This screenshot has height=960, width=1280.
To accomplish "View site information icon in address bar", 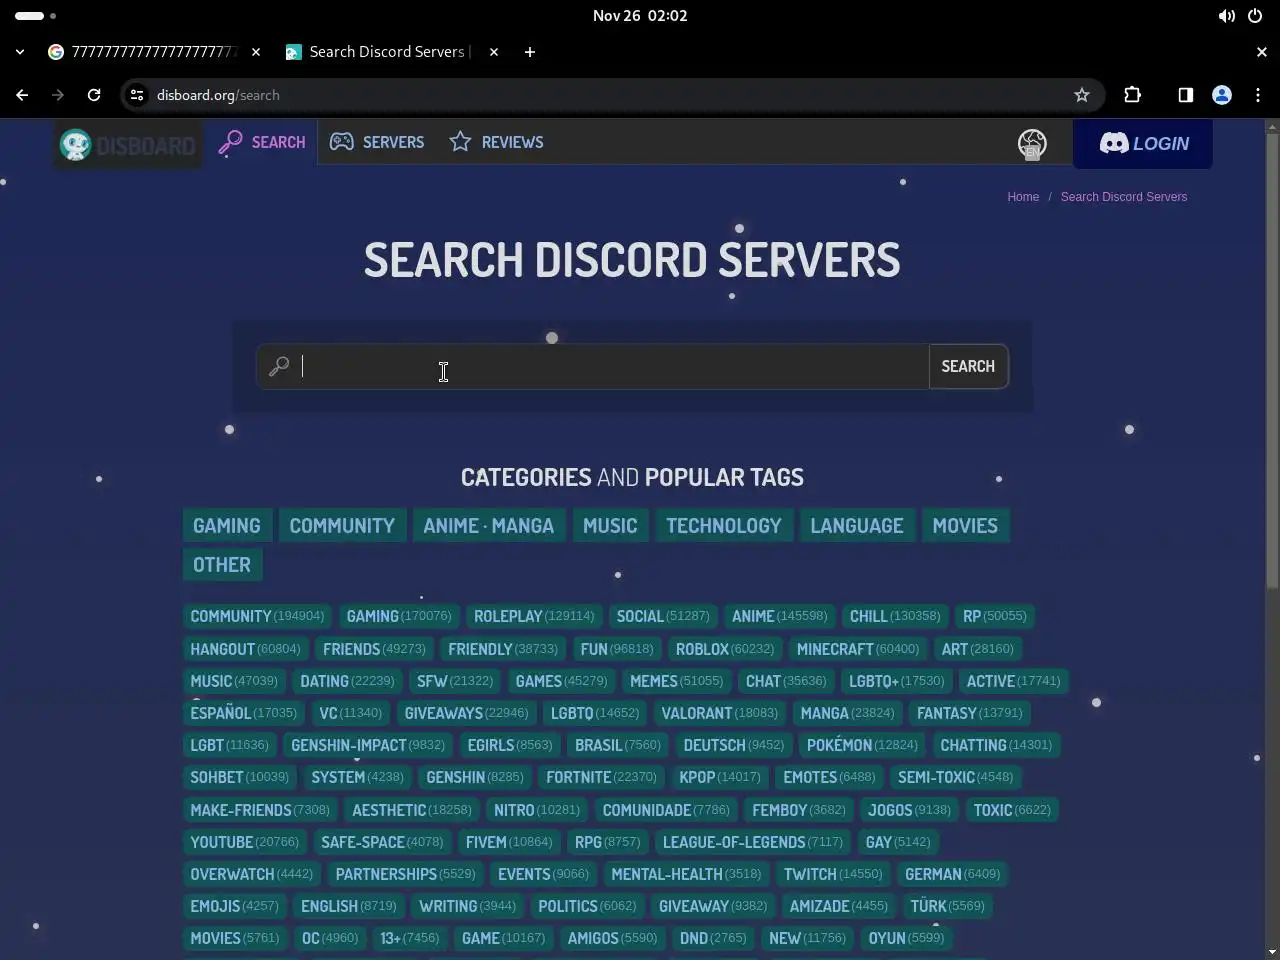I will 137,95.
